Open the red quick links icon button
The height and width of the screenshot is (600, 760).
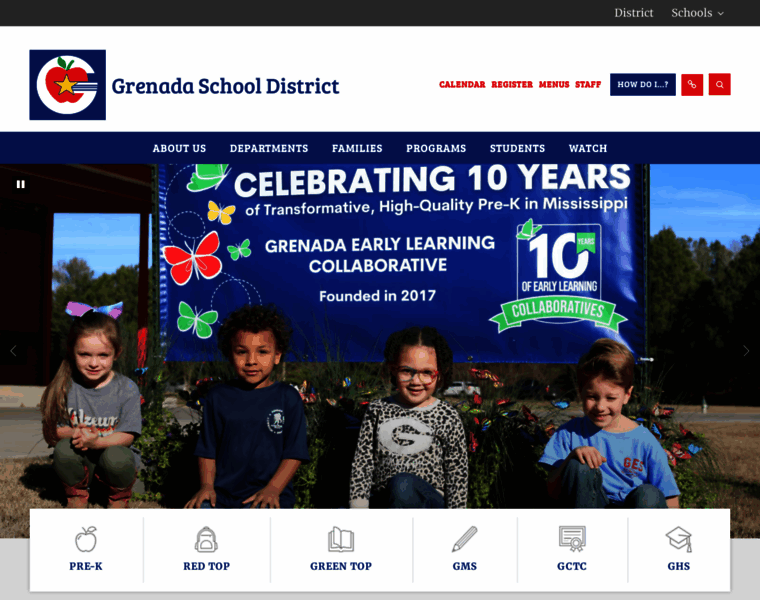[692, 85]
